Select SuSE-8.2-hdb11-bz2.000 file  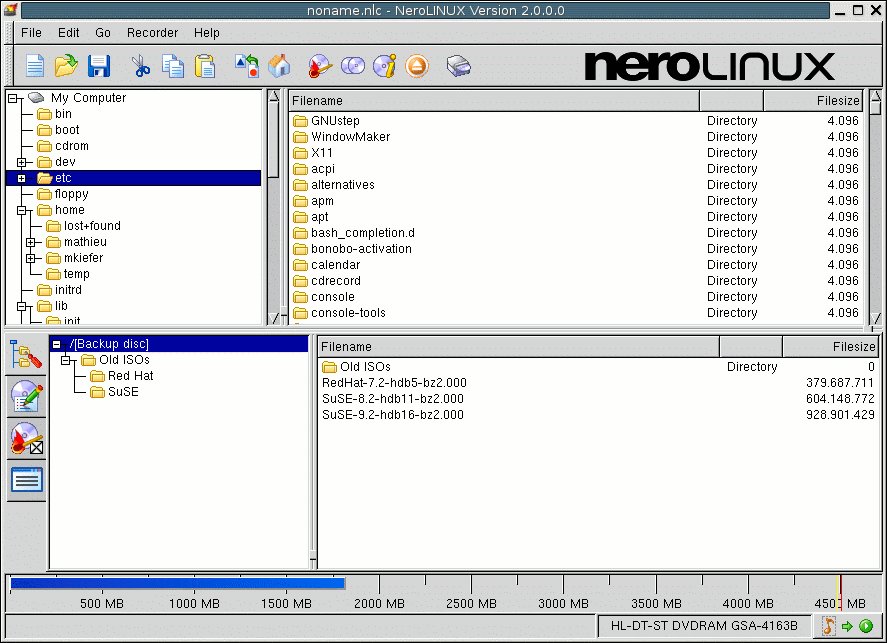click(598, 399)
